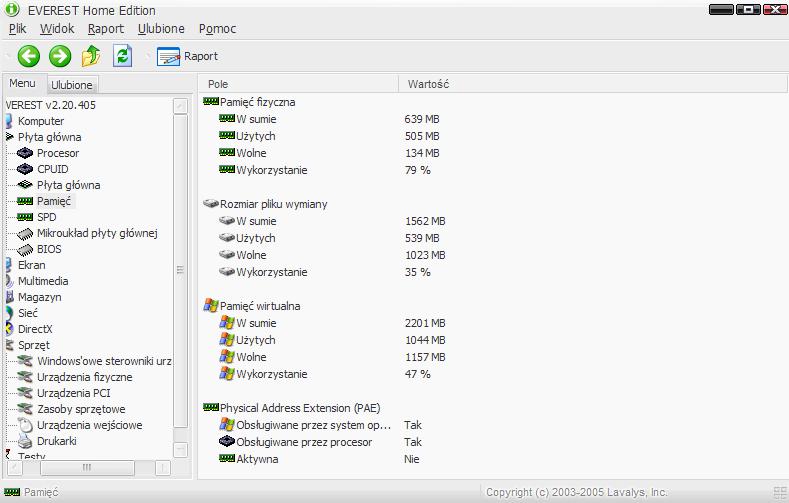Click the 2201 MB virtual memory total

[x=425, y=323]
